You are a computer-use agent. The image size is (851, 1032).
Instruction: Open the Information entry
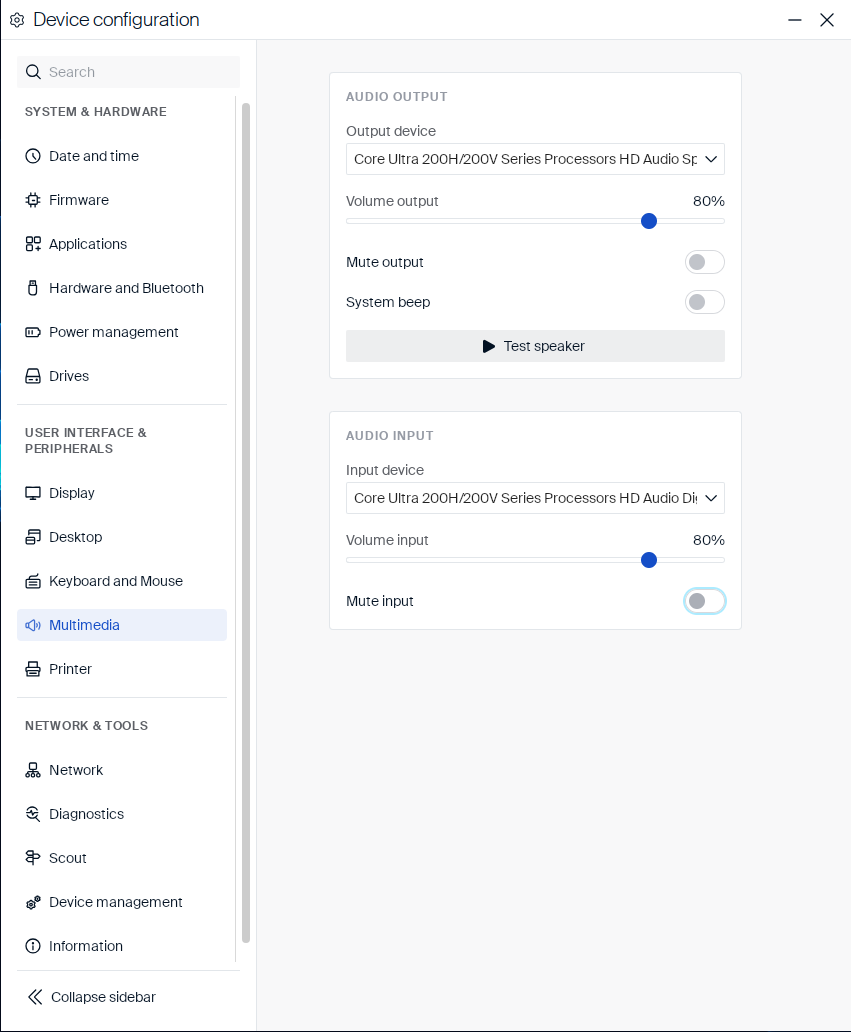(x=122, y=946)
